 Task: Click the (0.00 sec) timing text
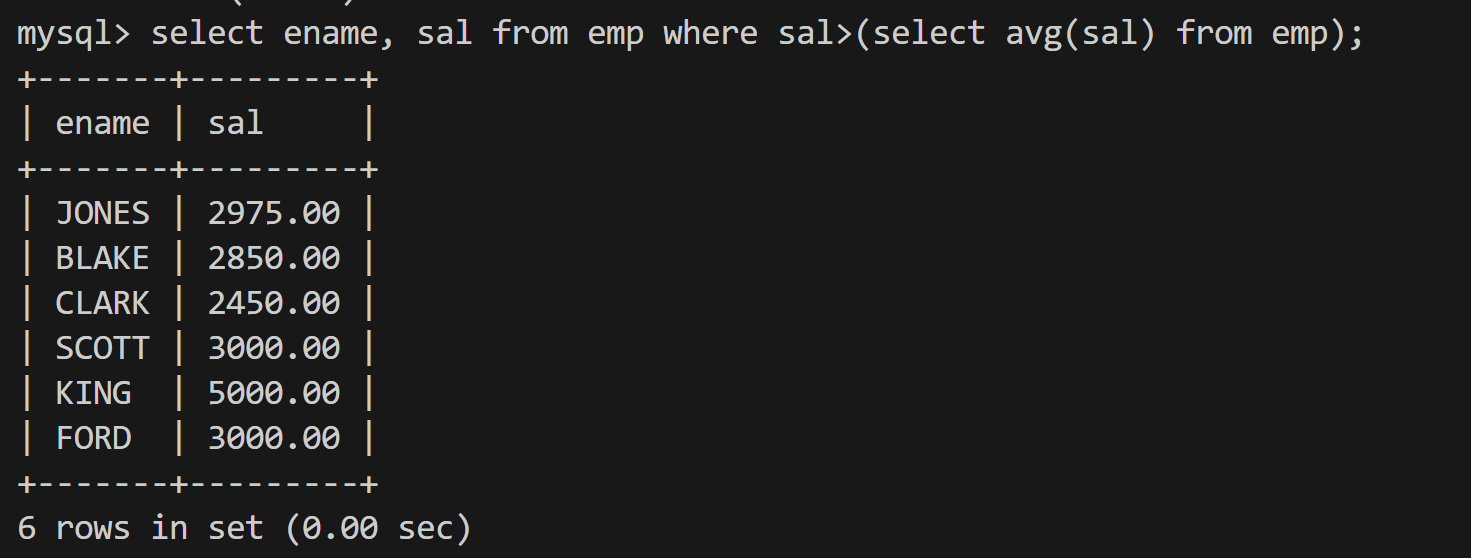tap(378, 527)
